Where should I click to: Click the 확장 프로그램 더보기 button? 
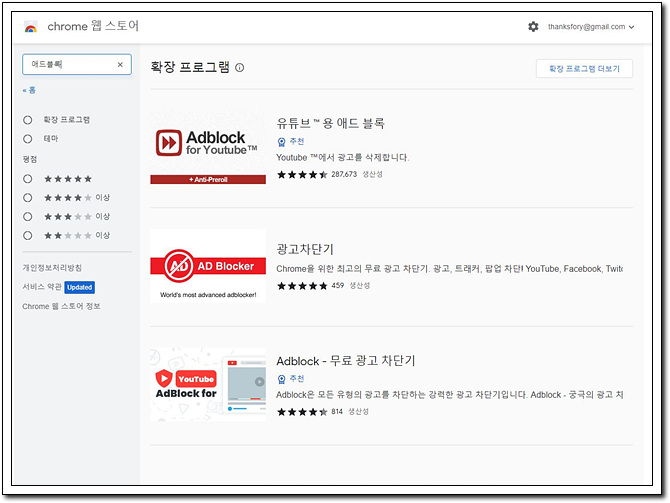[x=584, y=69]
